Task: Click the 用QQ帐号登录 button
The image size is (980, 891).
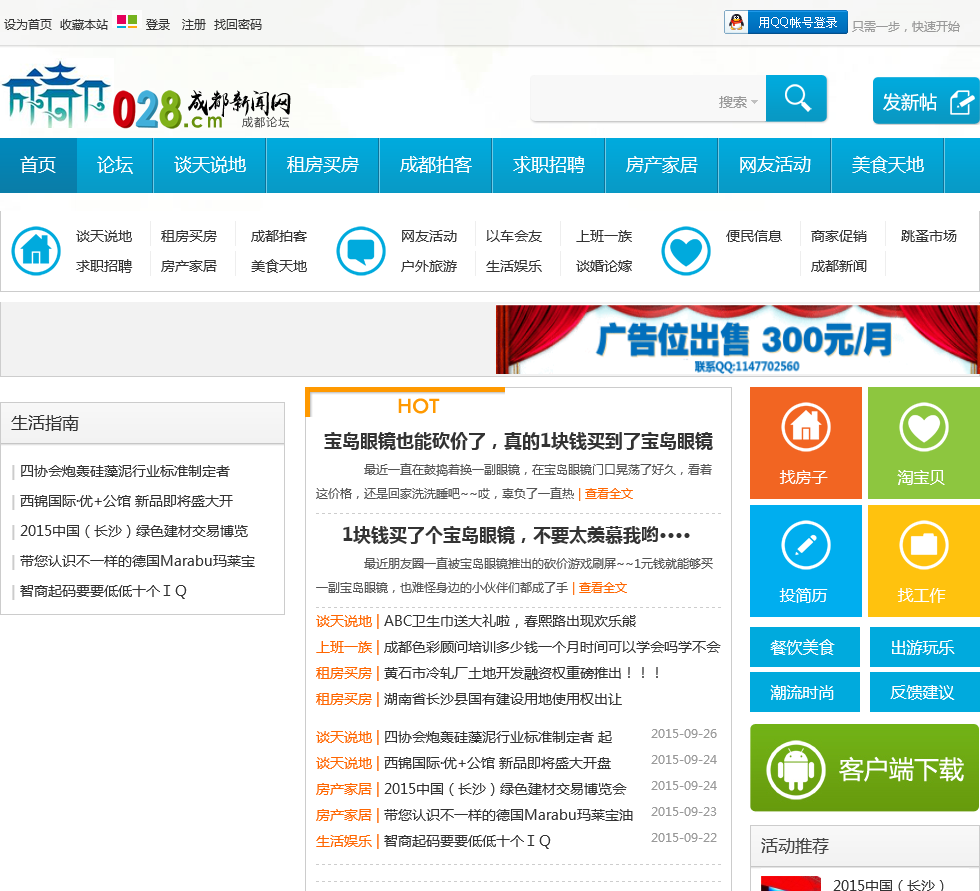Action: pyautogui.click(x=786, y=22)
